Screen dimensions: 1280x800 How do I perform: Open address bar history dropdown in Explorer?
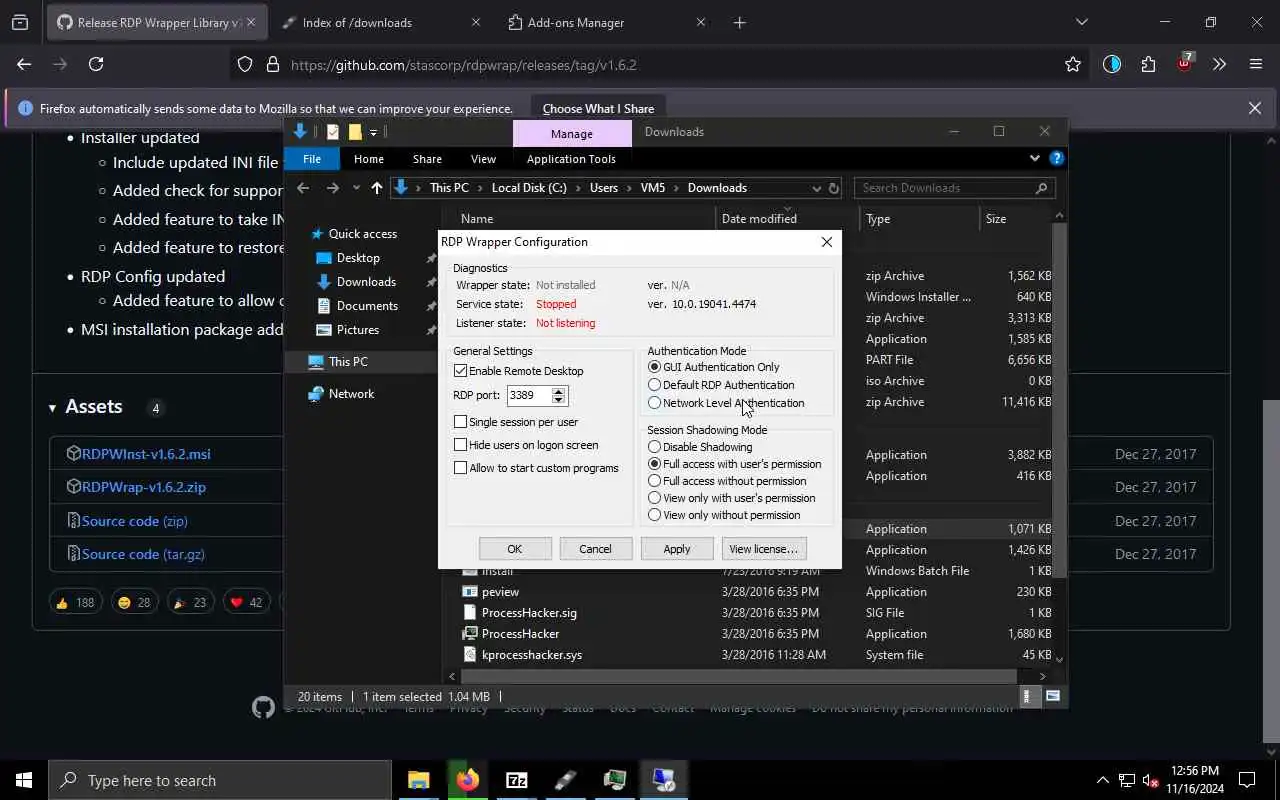pos(816,188)
